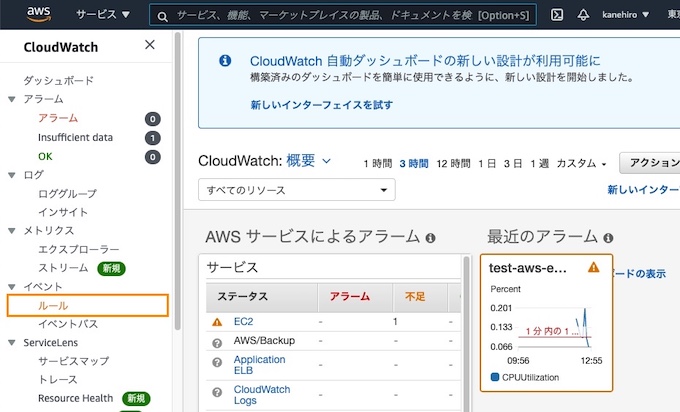Collapse the ログ section in sidebar
Screen dimensions: 680x412
click(x=12, y=175)
